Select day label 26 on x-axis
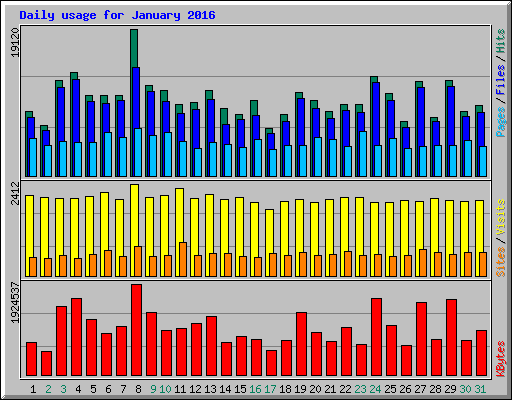Image resolution: width=512 pixels, height=400 pixels. pos(405,389)
